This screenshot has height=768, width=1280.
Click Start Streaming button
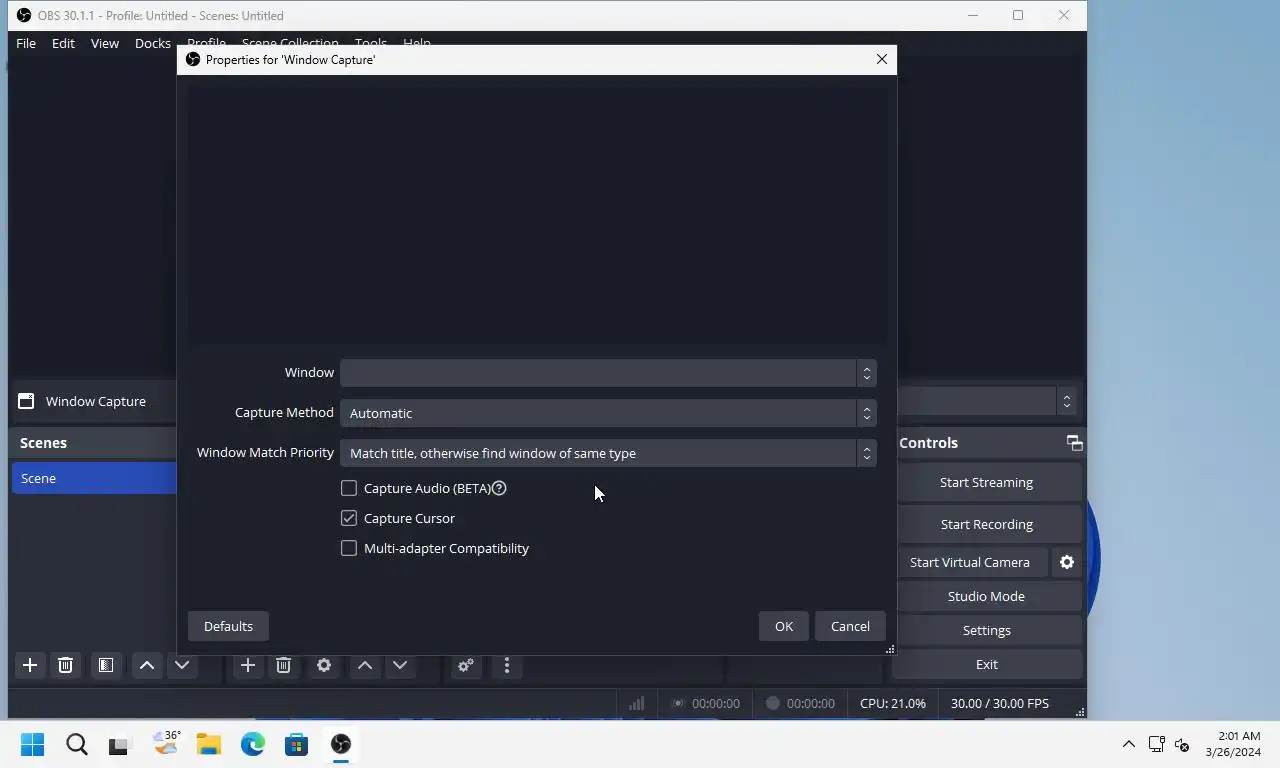pos(986,482)
